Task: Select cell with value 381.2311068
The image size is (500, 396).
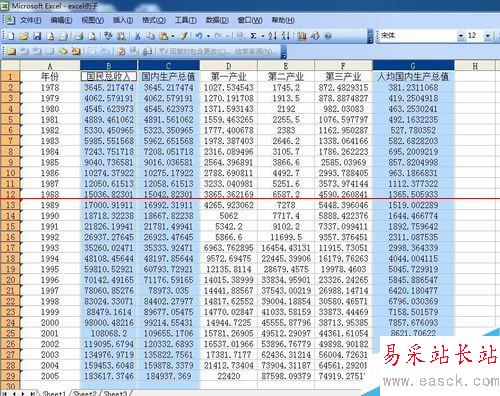Action: (413, 88)
